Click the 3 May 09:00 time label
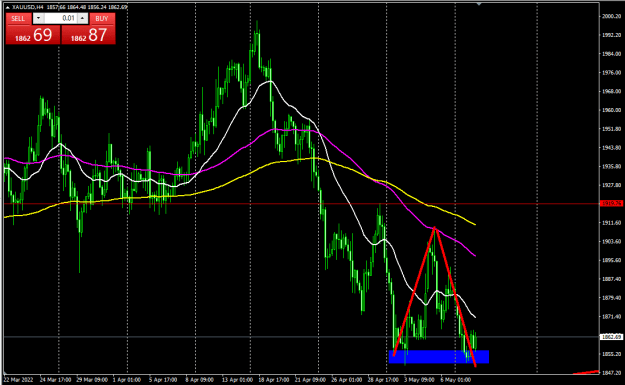 click(419, 380)
